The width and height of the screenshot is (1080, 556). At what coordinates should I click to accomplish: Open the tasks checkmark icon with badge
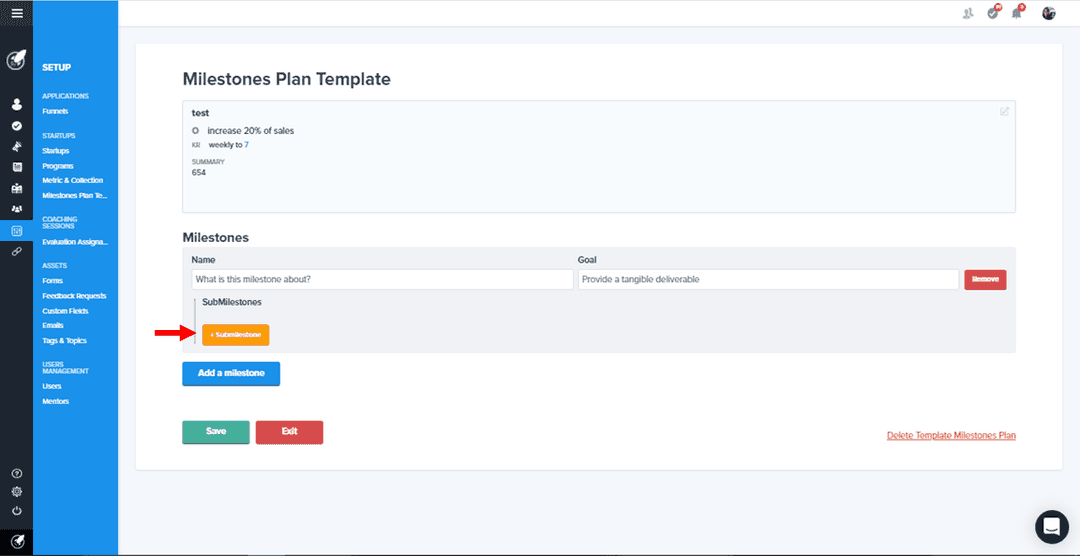coord(993,13)
